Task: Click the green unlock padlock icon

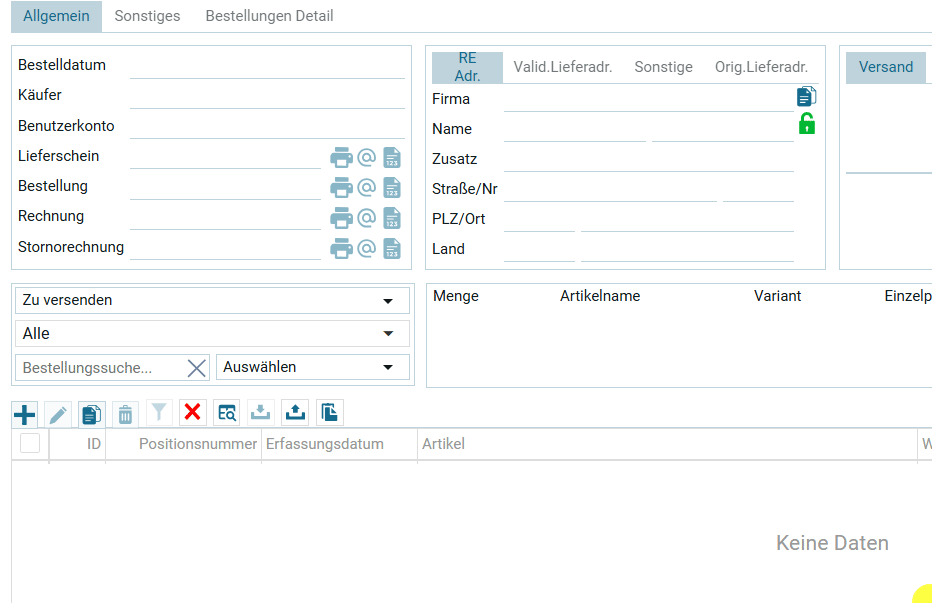Action: (x=806, y=124)
